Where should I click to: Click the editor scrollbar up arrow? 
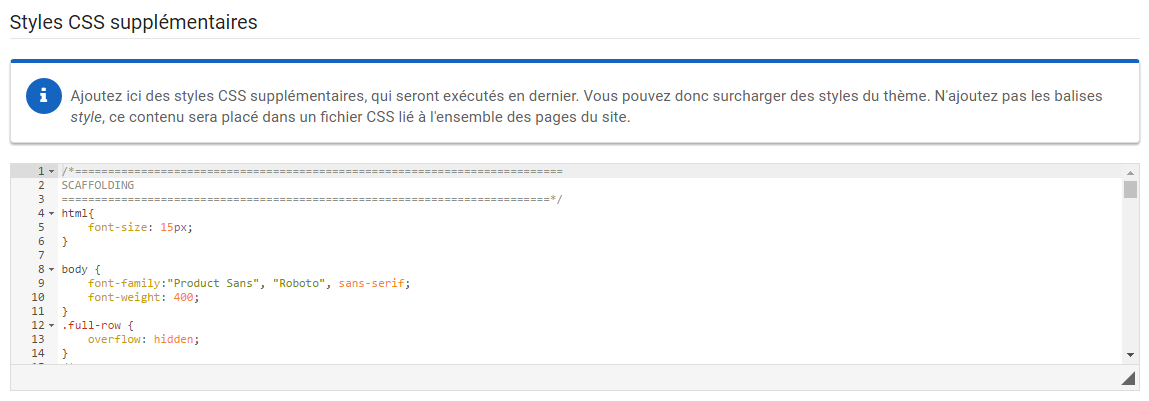pos(1130,172)
